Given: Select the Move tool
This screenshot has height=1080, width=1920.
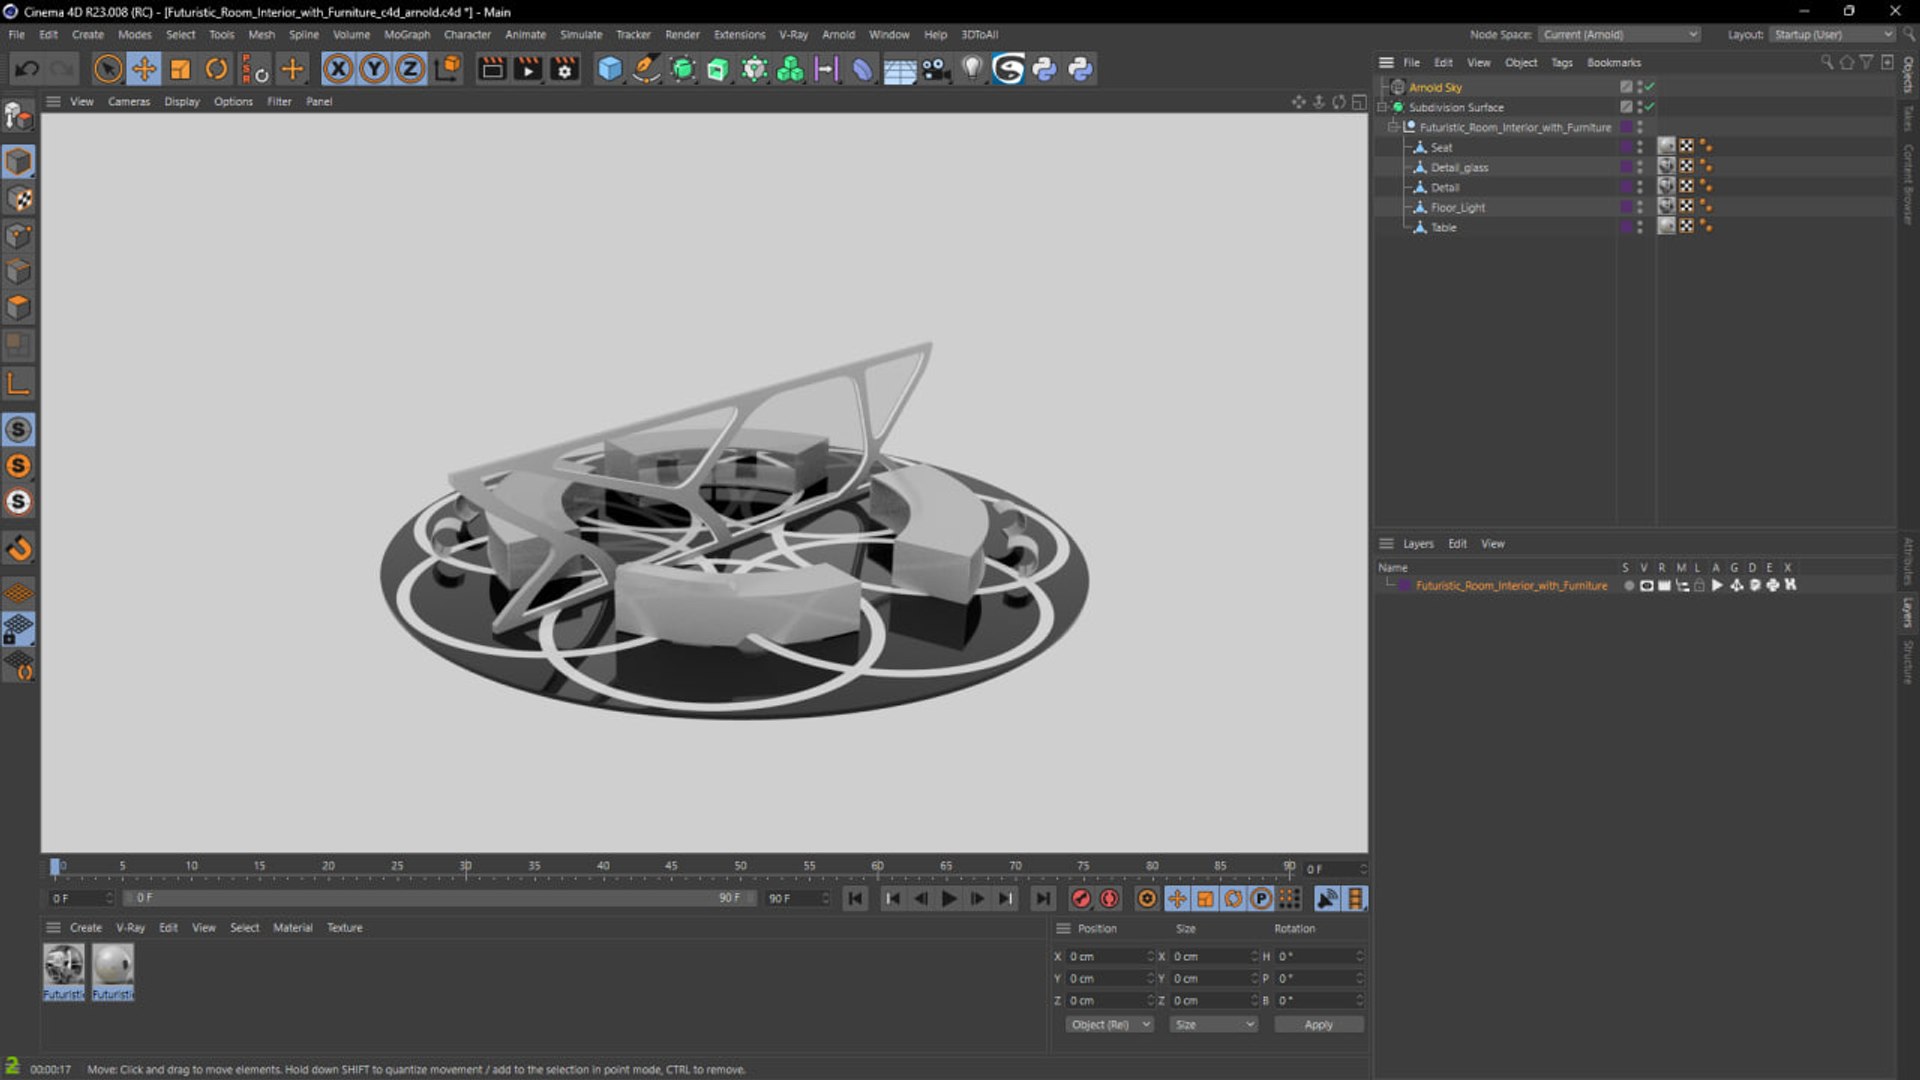Looking at the screenshot, I should [144, 69].
